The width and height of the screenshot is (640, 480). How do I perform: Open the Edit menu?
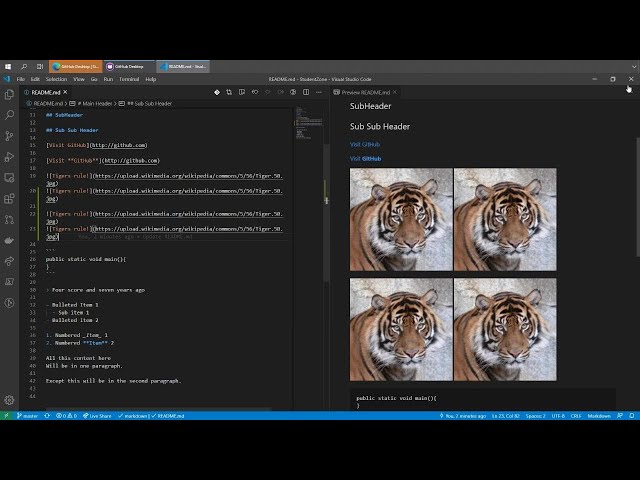(35, 79)
